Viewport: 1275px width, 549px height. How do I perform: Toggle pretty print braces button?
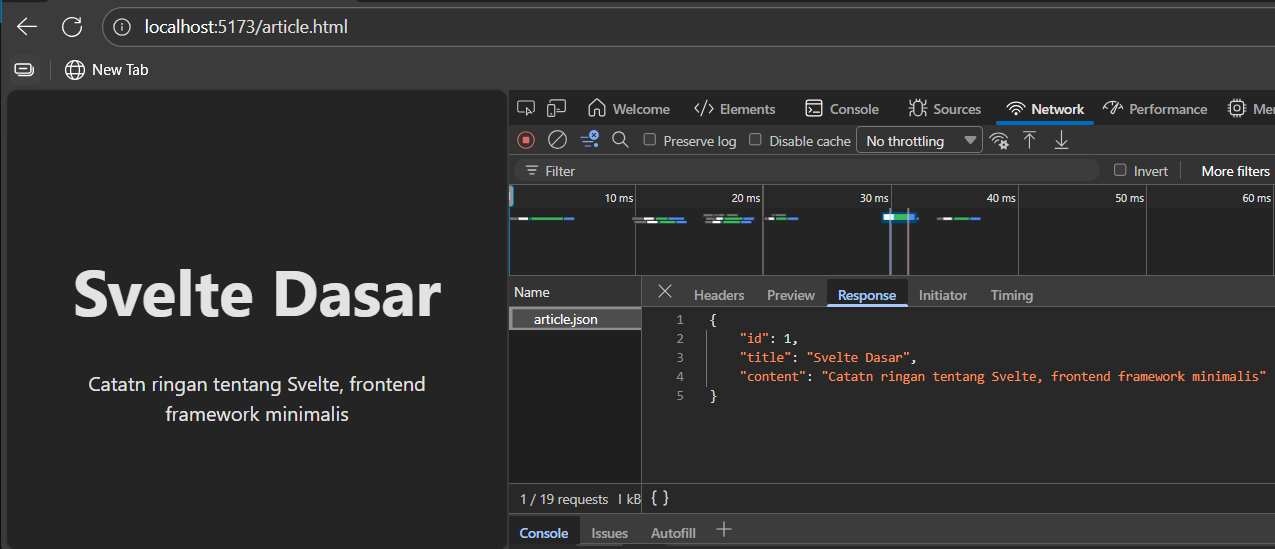[660, 498]
